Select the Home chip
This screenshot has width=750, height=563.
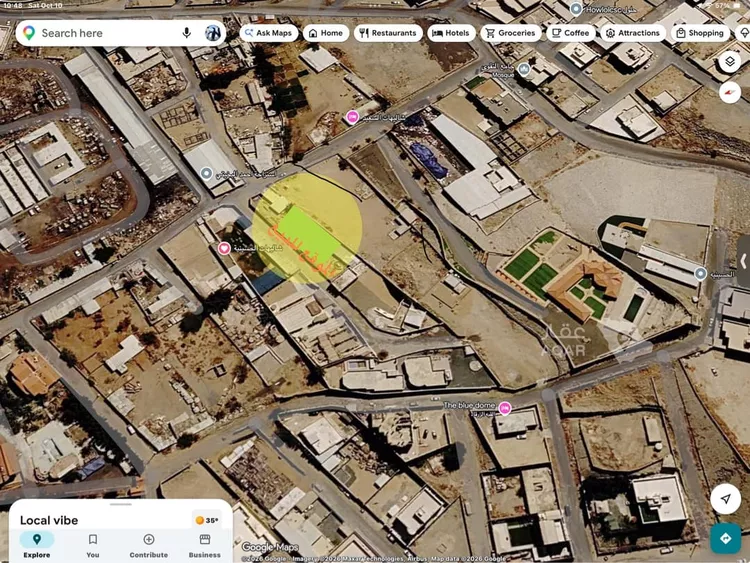[x=326, y=33]
